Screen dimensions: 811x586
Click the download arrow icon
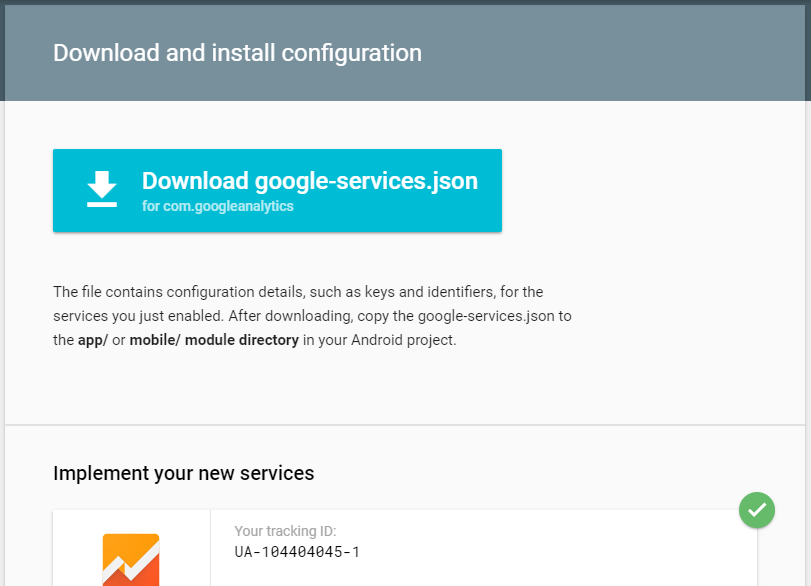[x=102, y=189]
